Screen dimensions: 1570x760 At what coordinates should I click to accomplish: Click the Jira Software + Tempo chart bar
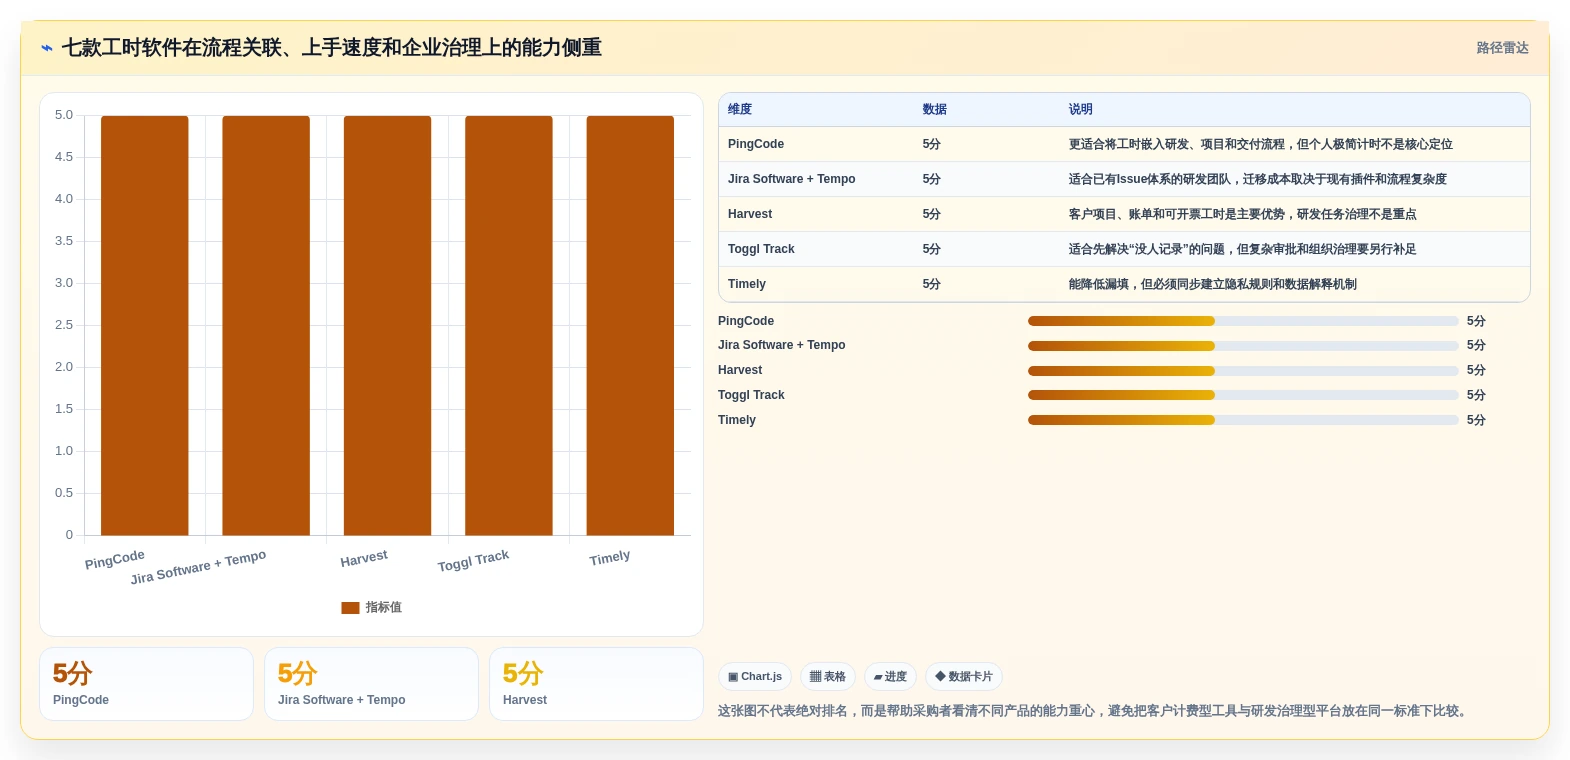click(266, 326)
